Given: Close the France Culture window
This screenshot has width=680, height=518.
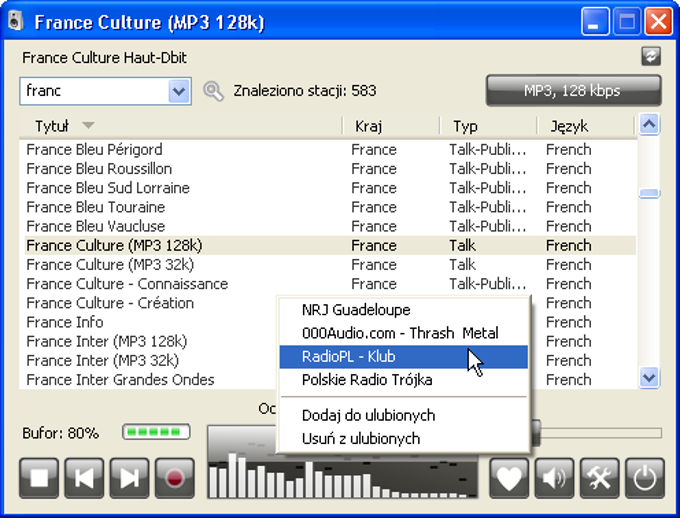Looking at the screenshot, I should pyautogui.click(x=659, y=21).
